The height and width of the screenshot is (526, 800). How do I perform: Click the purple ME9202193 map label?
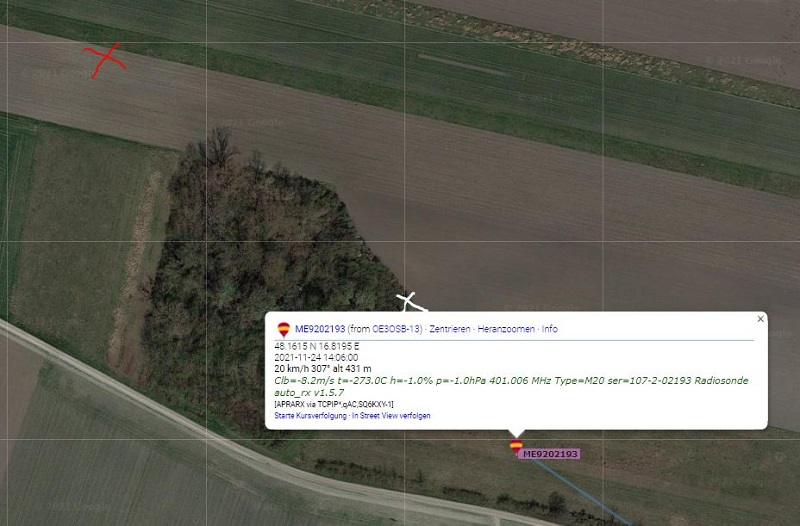tap(551, 454)
